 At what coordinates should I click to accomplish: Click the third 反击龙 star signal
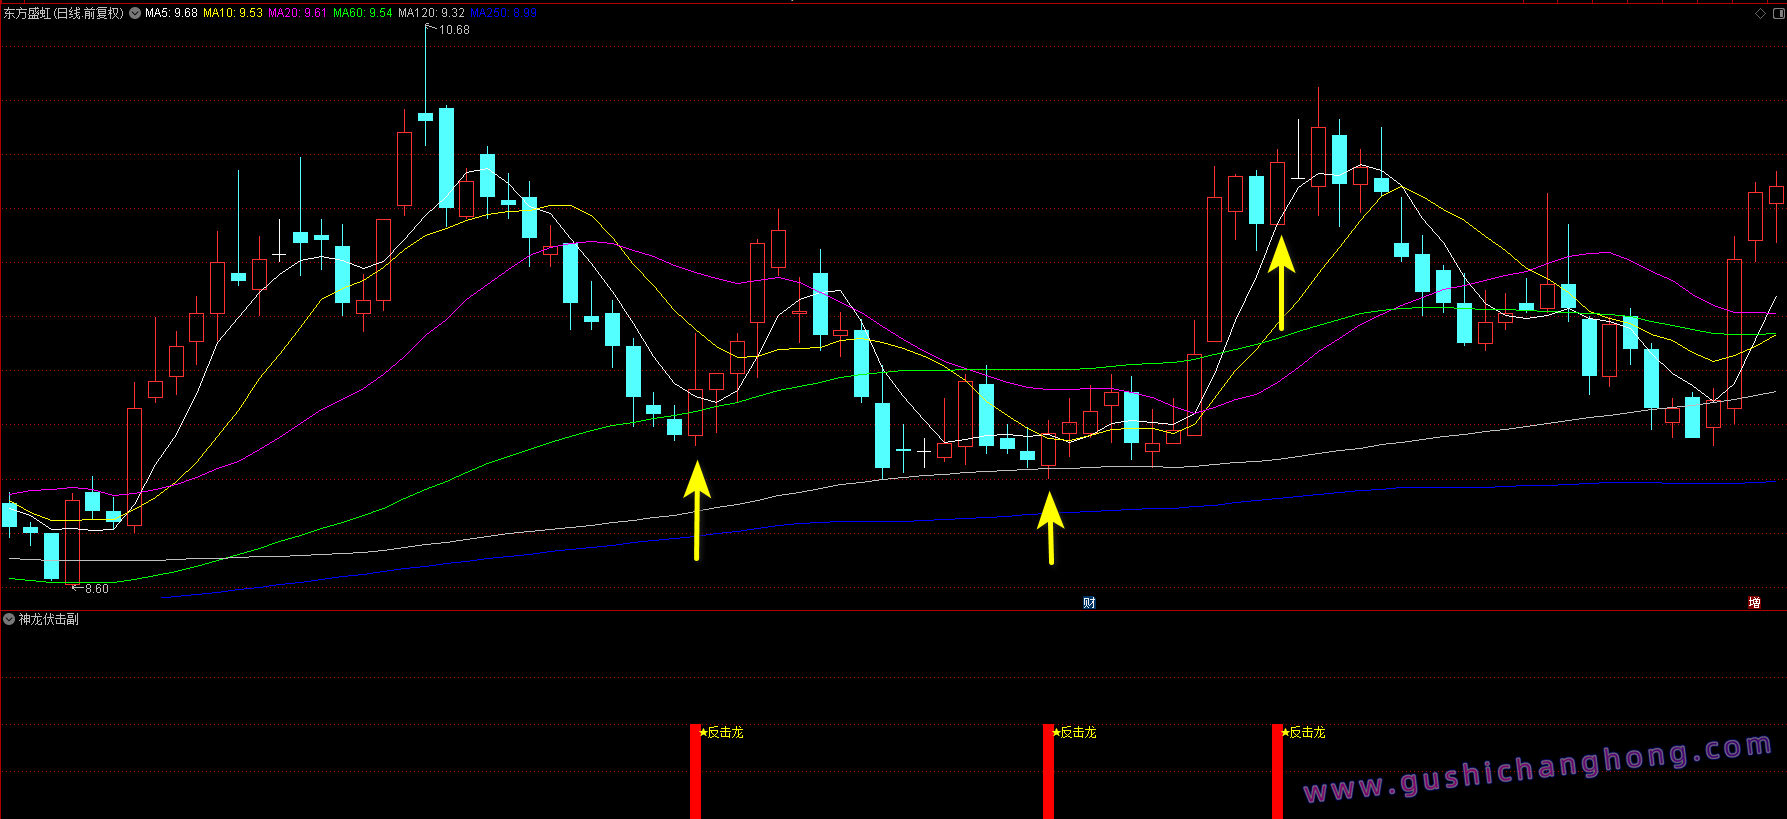[x=1303, y=733]
